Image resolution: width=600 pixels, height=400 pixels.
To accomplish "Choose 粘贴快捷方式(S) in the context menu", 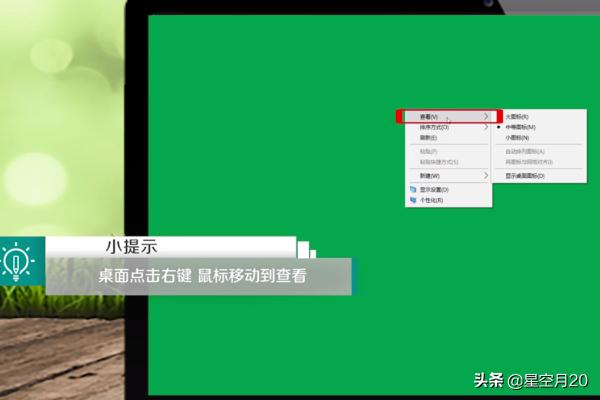I will (x=448, y=162).
